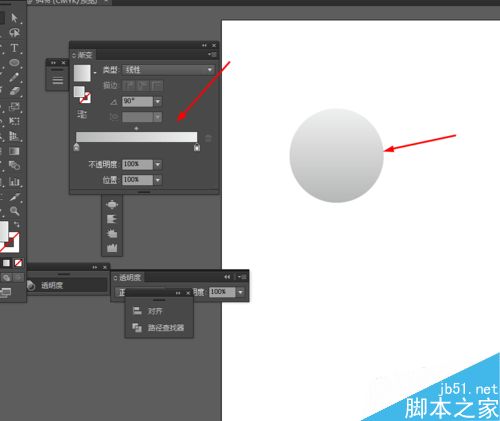Open the gradient angle dropdown arrow

point(158,101)
